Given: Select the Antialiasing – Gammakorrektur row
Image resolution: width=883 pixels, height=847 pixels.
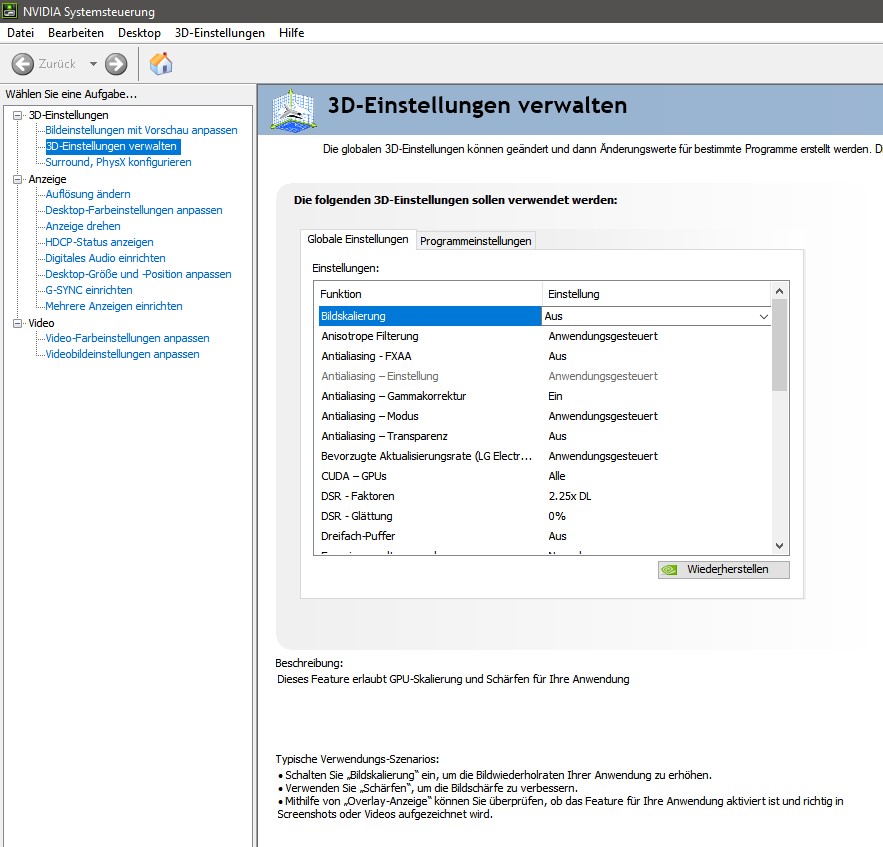Looking at the screenshot, I should pyautogui.click(x=545, y=396).
